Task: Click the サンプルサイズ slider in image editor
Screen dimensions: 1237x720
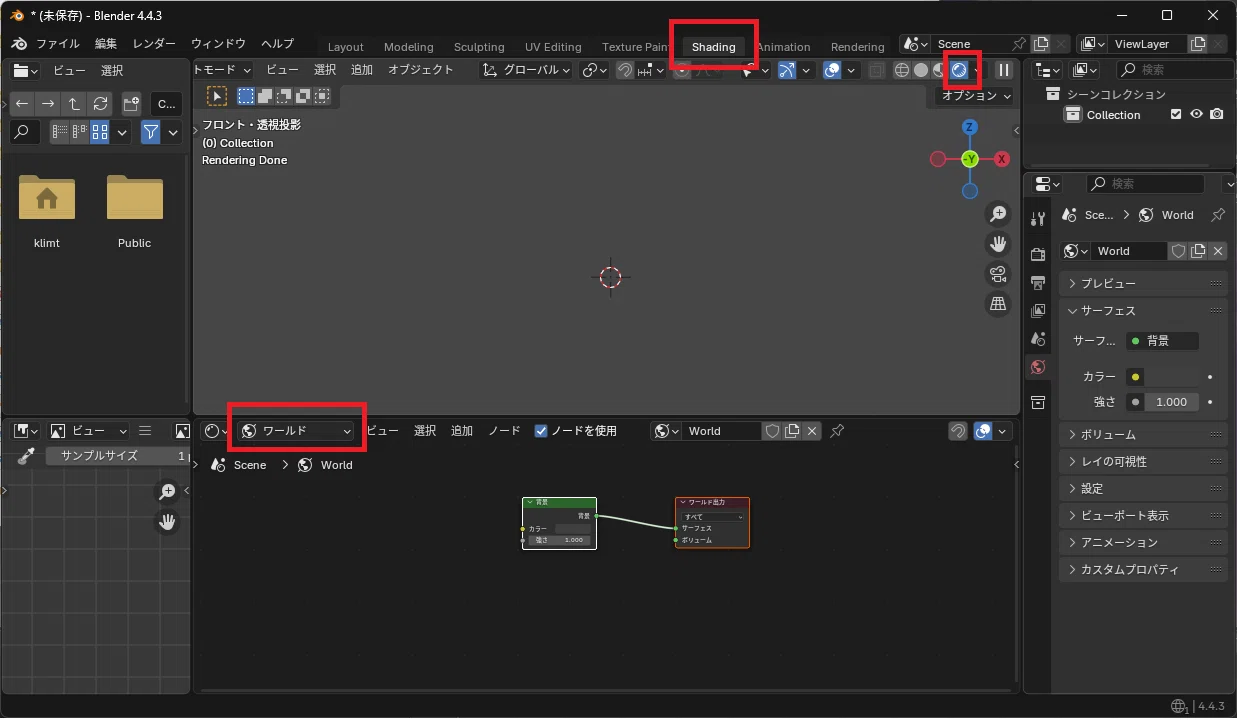Action: point(117,456)
